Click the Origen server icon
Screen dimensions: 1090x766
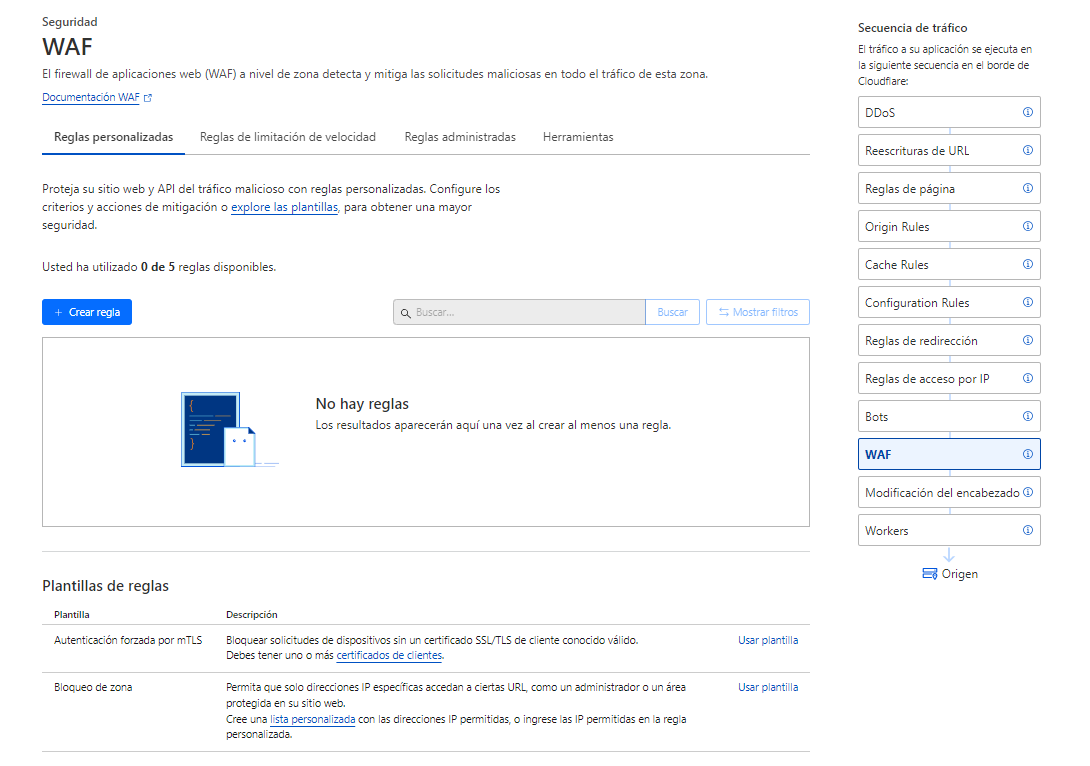930,574
